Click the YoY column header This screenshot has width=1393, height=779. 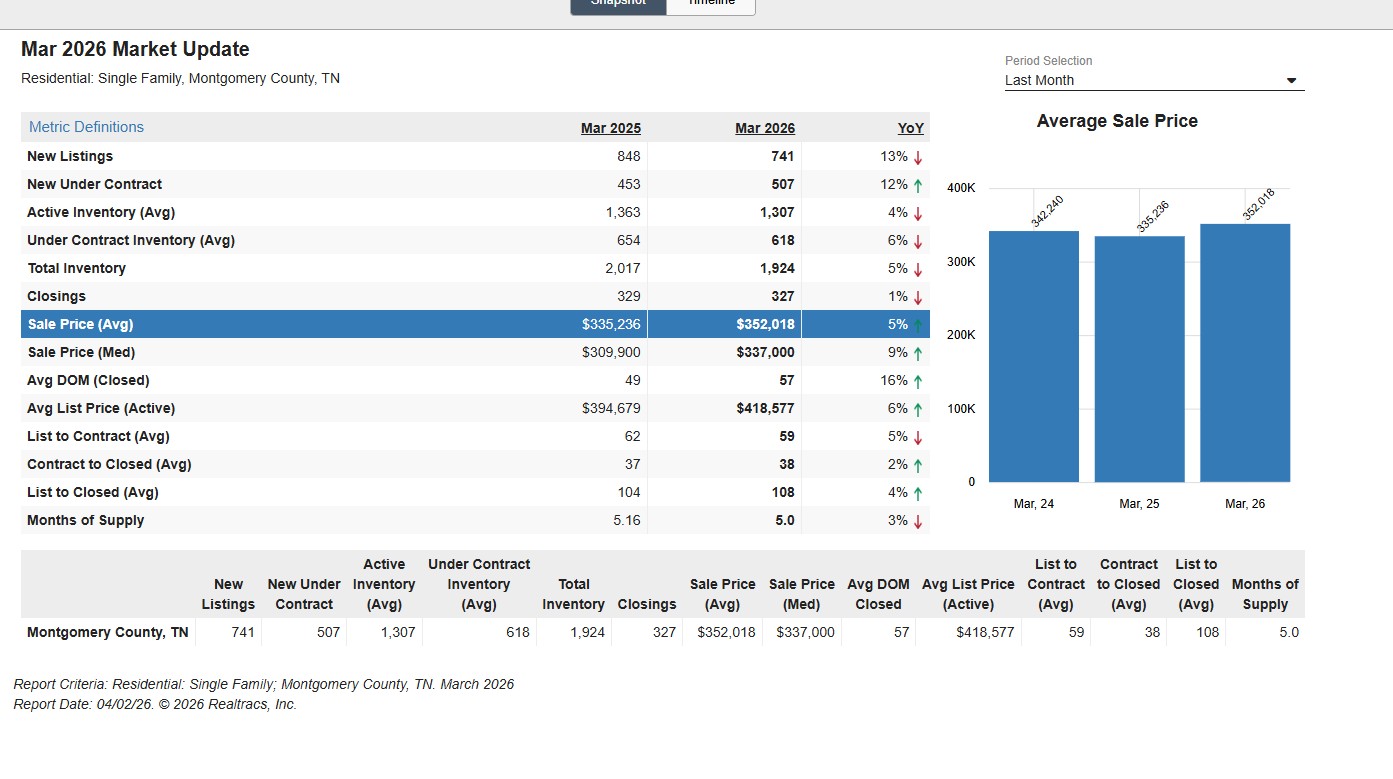(x=910, y=128)
